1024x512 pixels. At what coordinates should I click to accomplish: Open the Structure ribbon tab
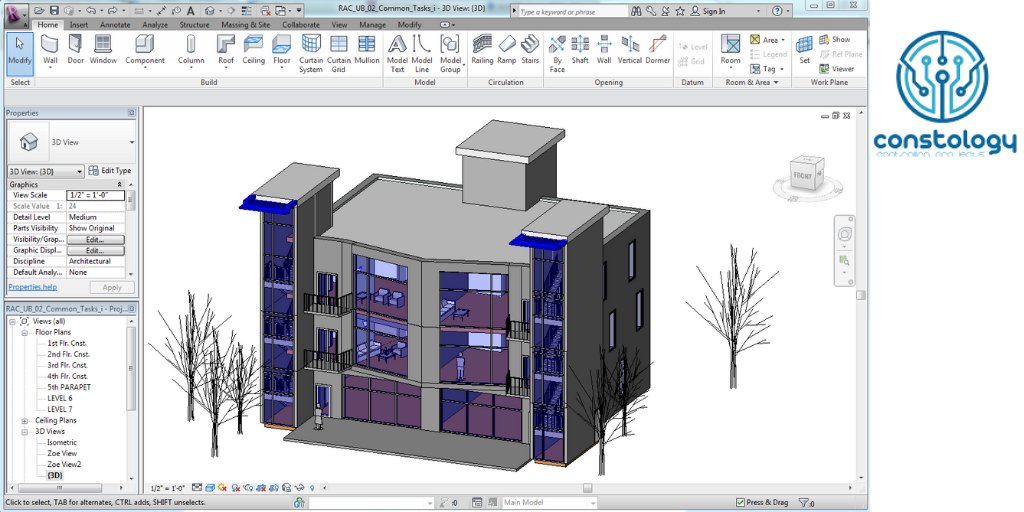tap(195, 25)
